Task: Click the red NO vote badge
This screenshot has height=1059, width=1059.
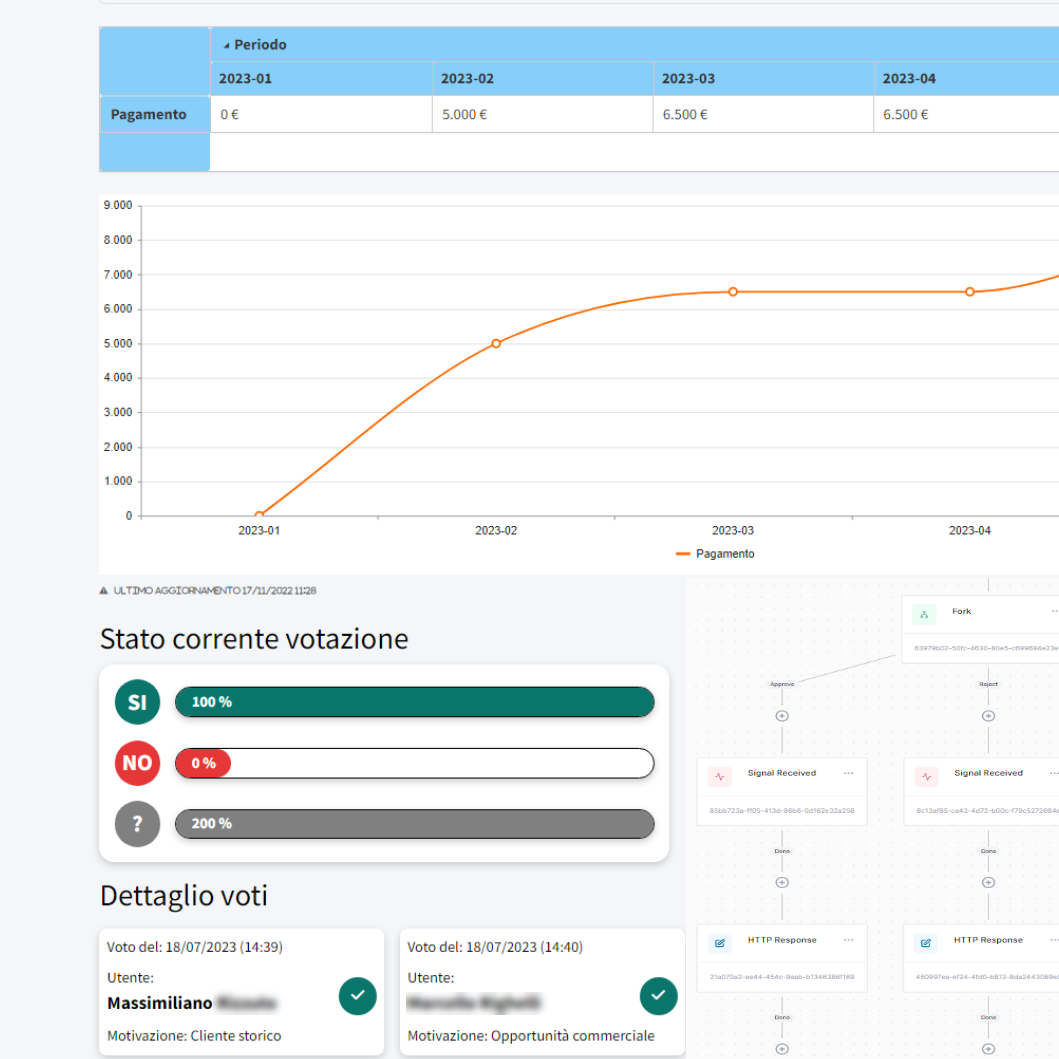Action: (x=137, y=763)
